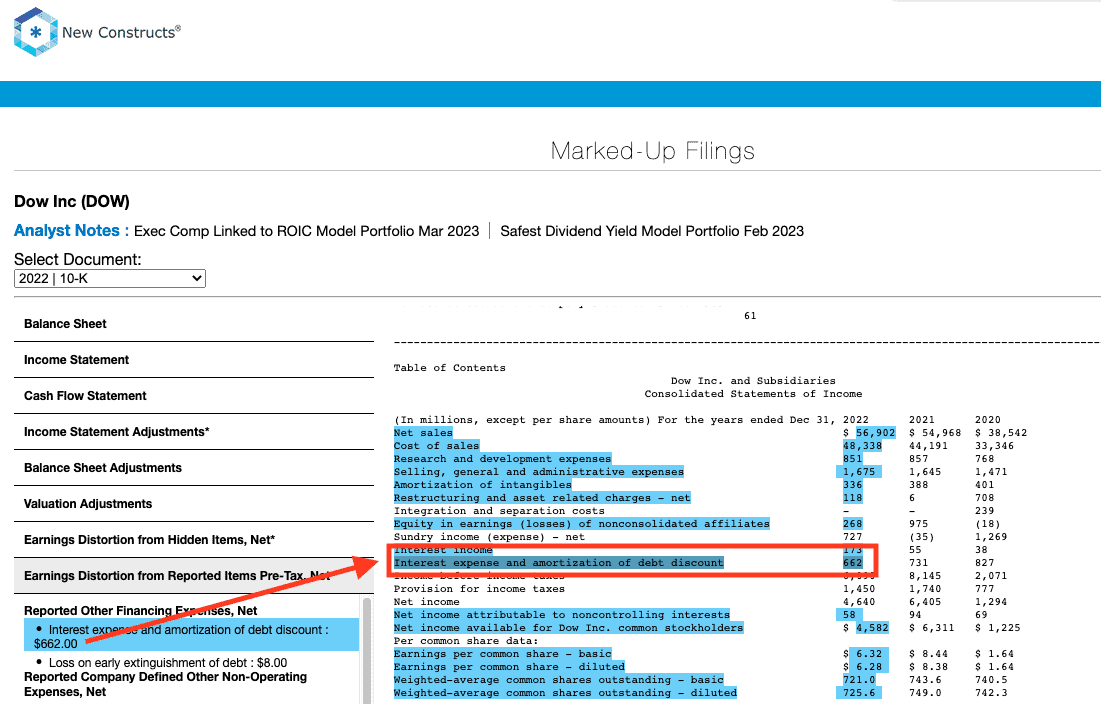Click Net income available for Dow Inc. stockholders
Viewport: 1101px width, 704px height.
tap(568, 627)
